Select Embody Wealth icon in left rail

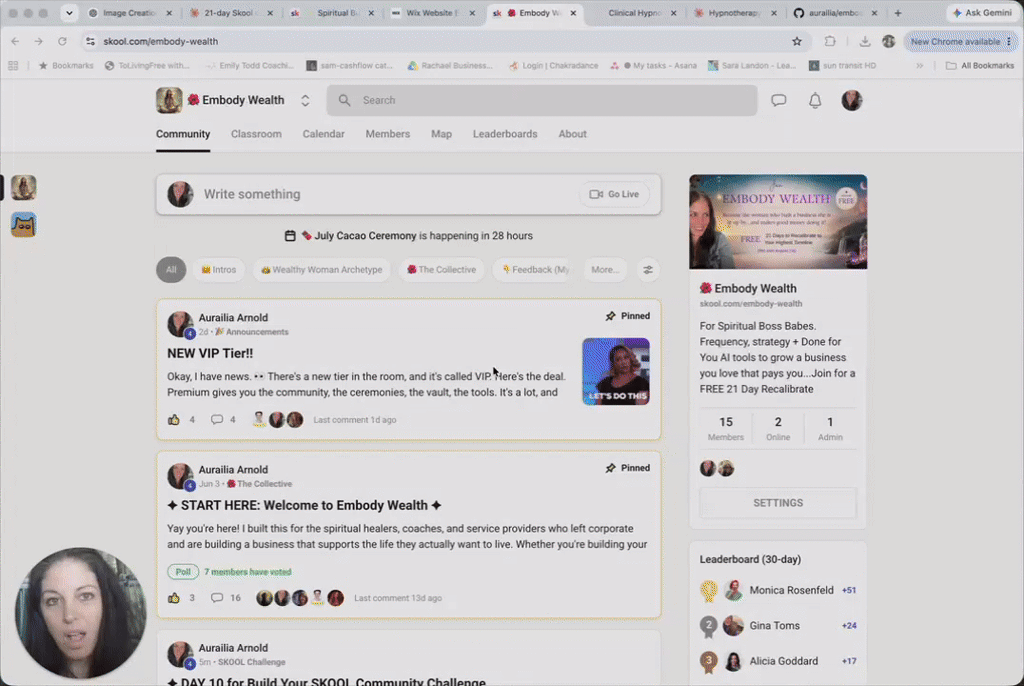coord(24,188)
